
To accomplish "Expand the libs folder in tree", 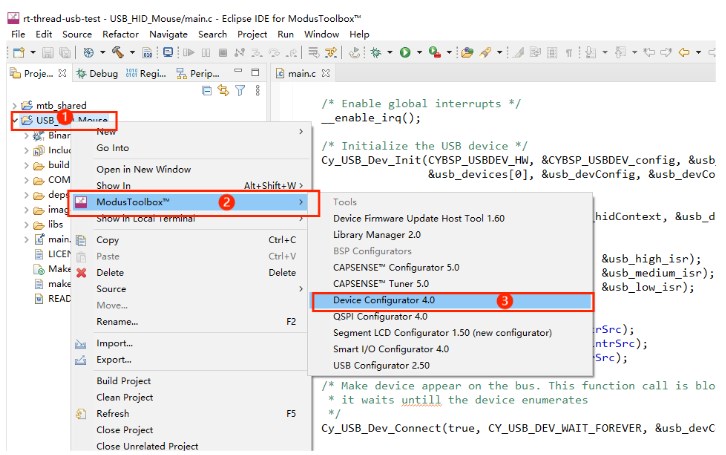I will (26, 225).
